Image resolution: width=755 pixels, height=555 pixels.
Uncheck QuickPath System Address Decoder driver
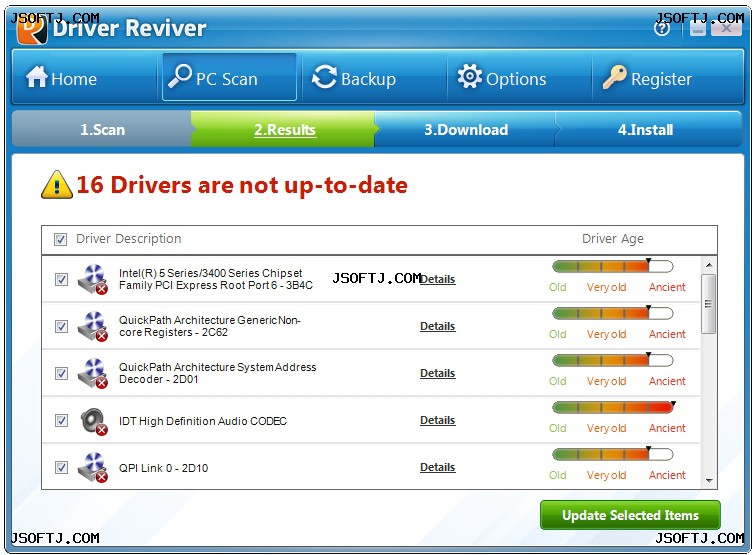[x=61, y=374]
